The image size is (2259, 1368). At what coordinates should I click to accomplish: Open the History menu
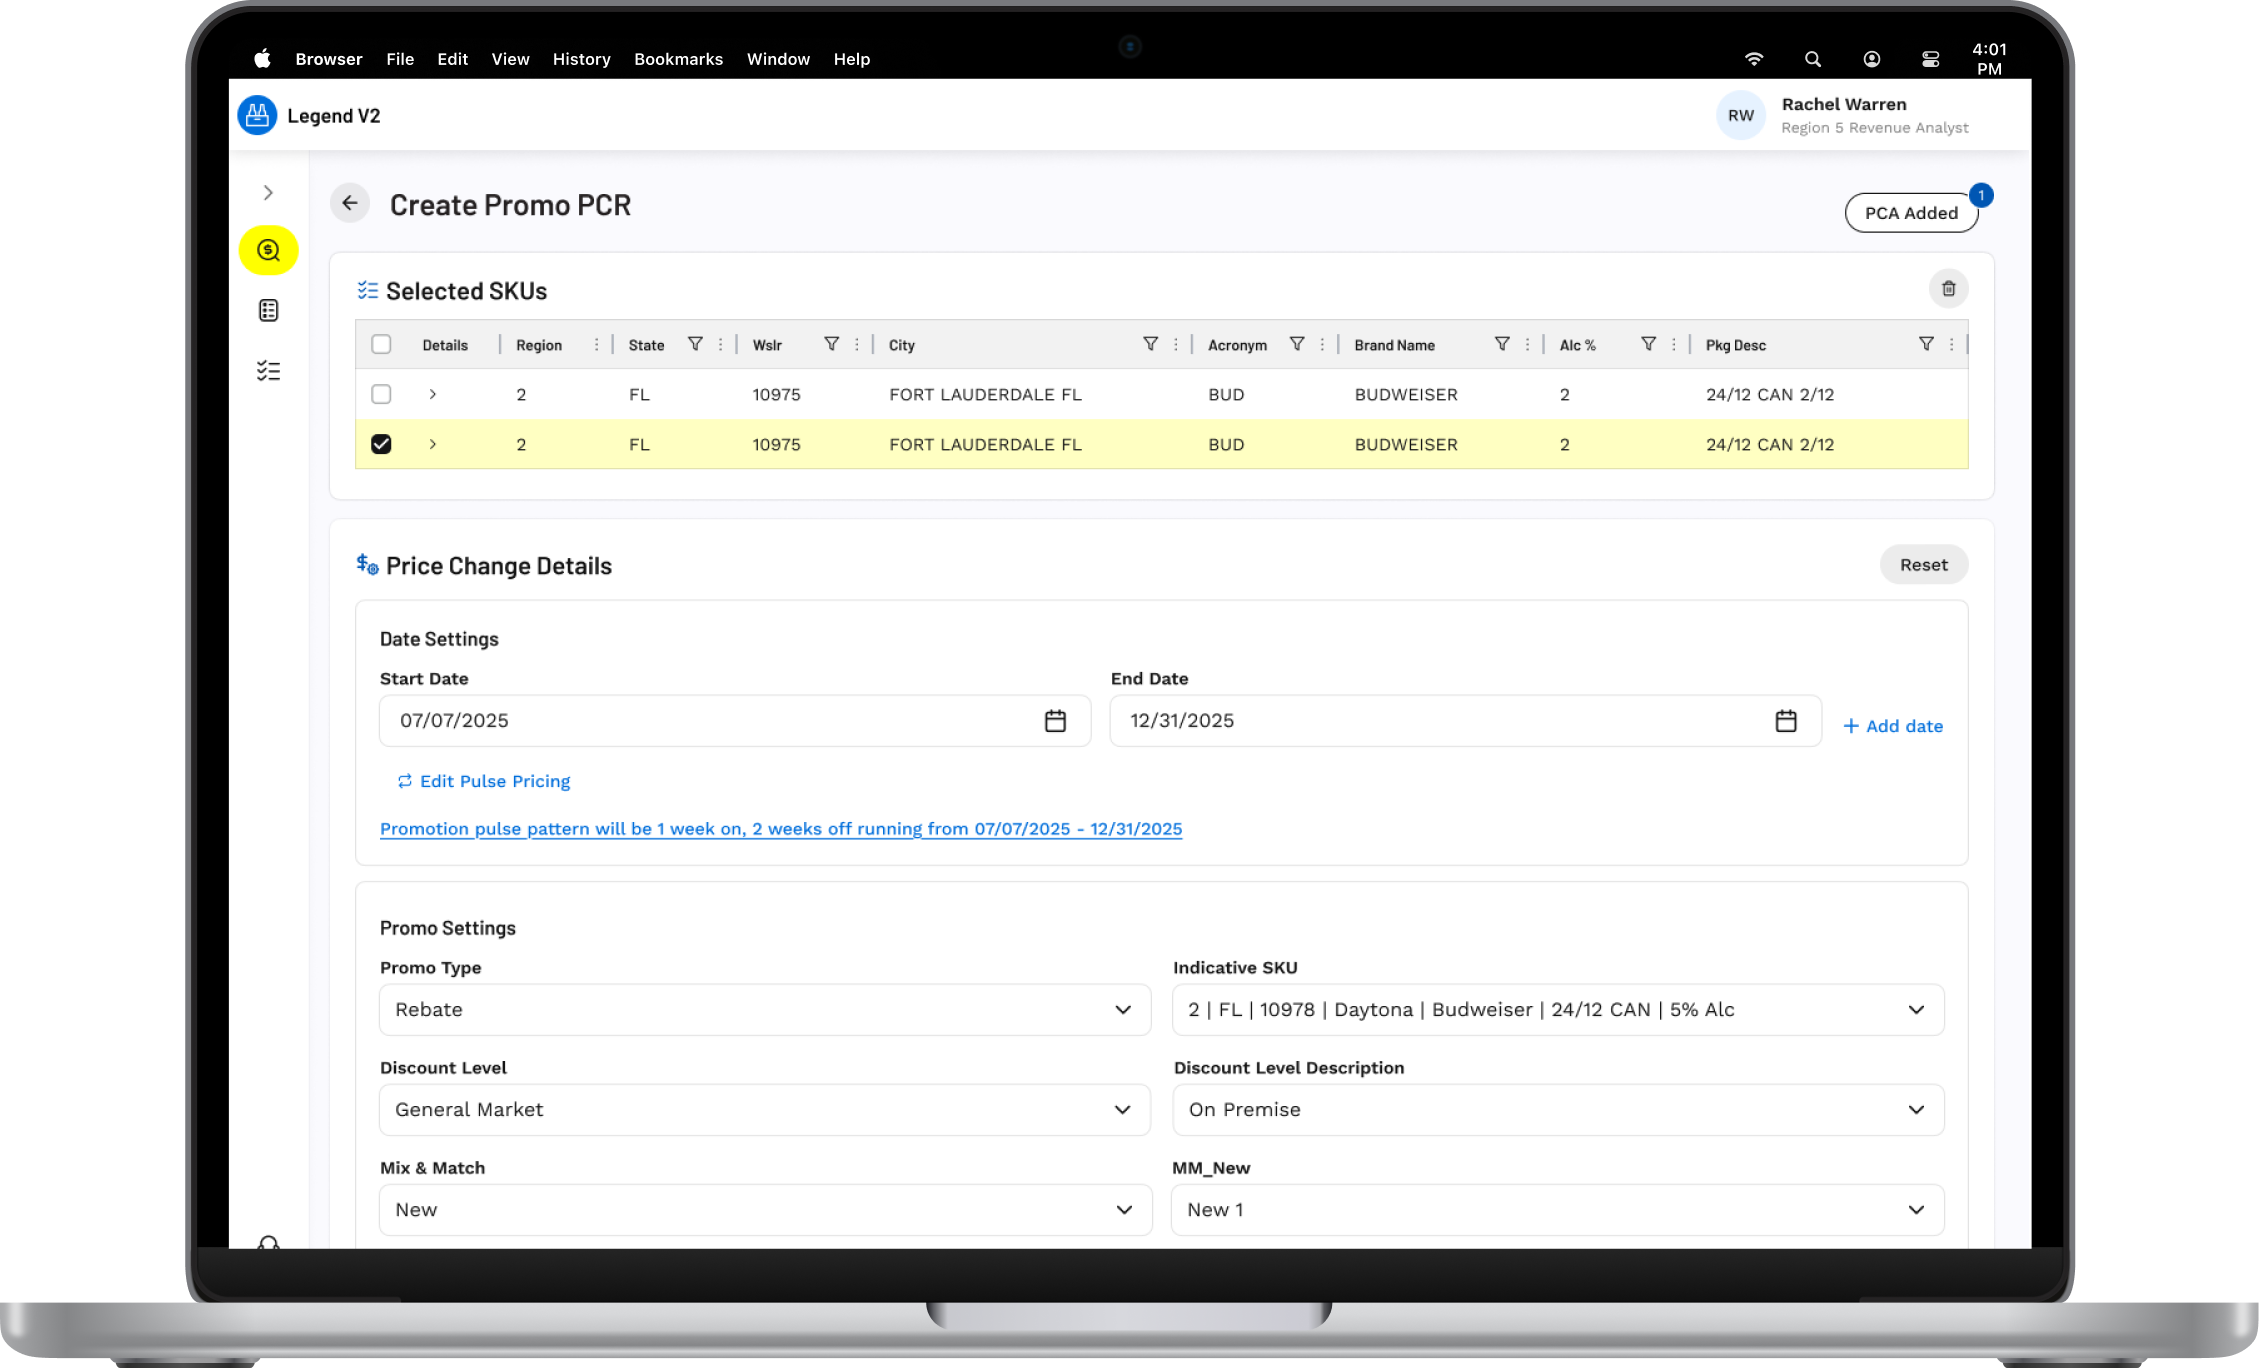(581, 59)
